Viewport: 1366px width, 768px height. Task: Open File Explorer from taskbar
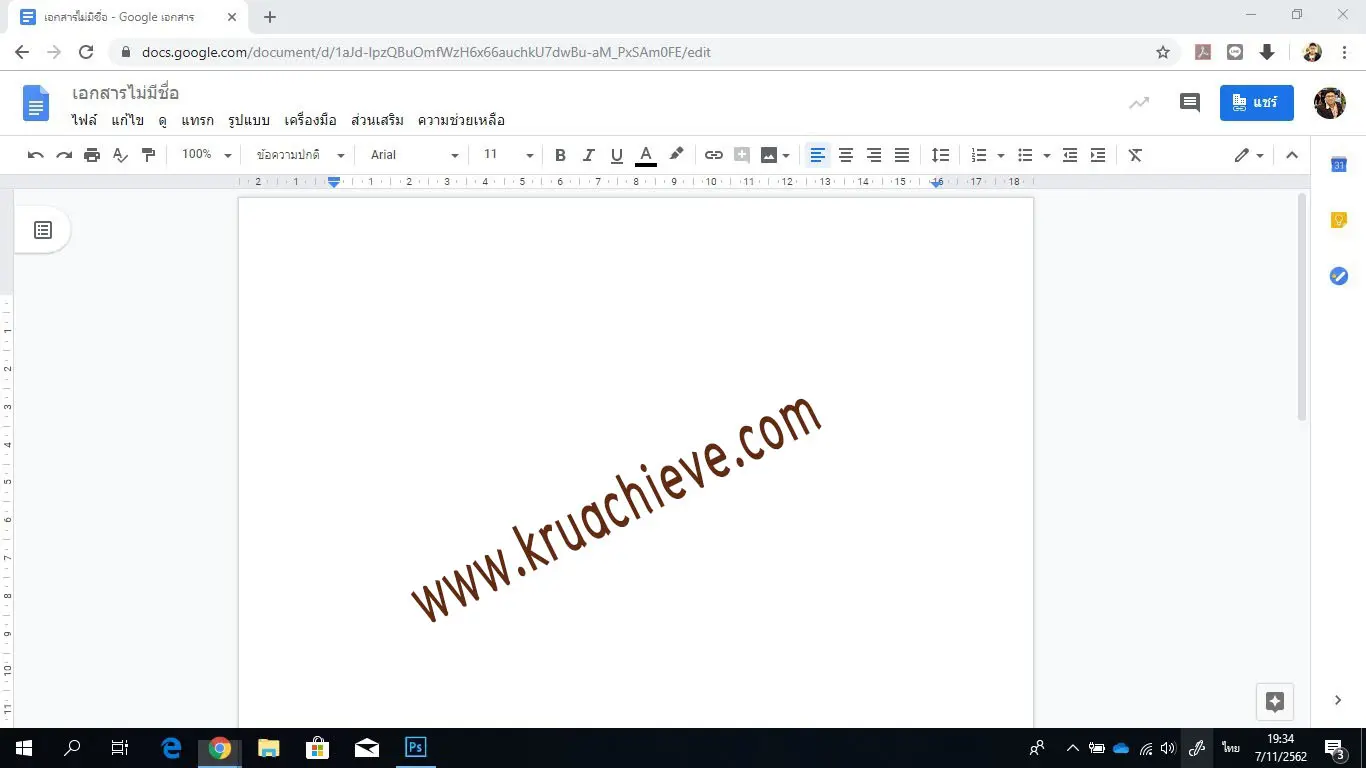click(268, 747)
